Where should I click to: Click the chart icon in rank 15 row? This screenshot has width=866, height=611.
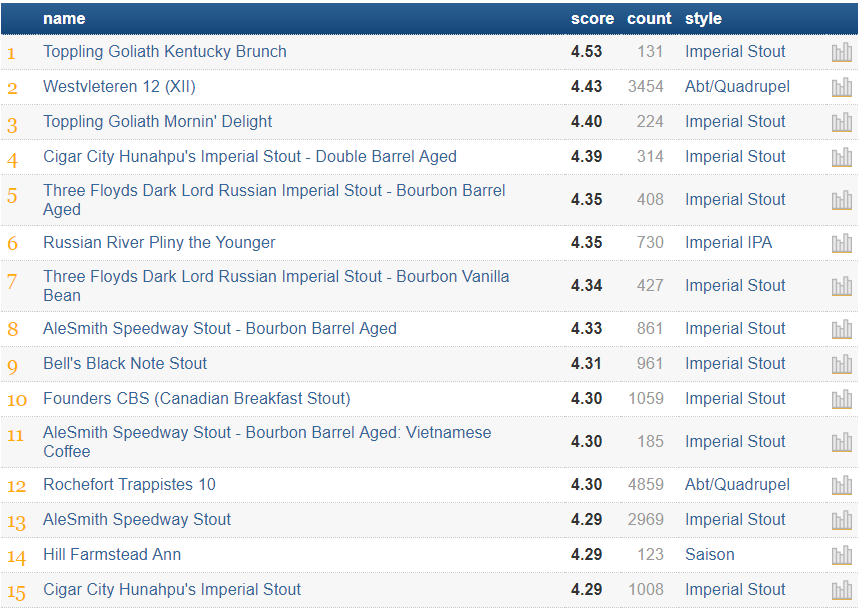[x=842, y=591]
